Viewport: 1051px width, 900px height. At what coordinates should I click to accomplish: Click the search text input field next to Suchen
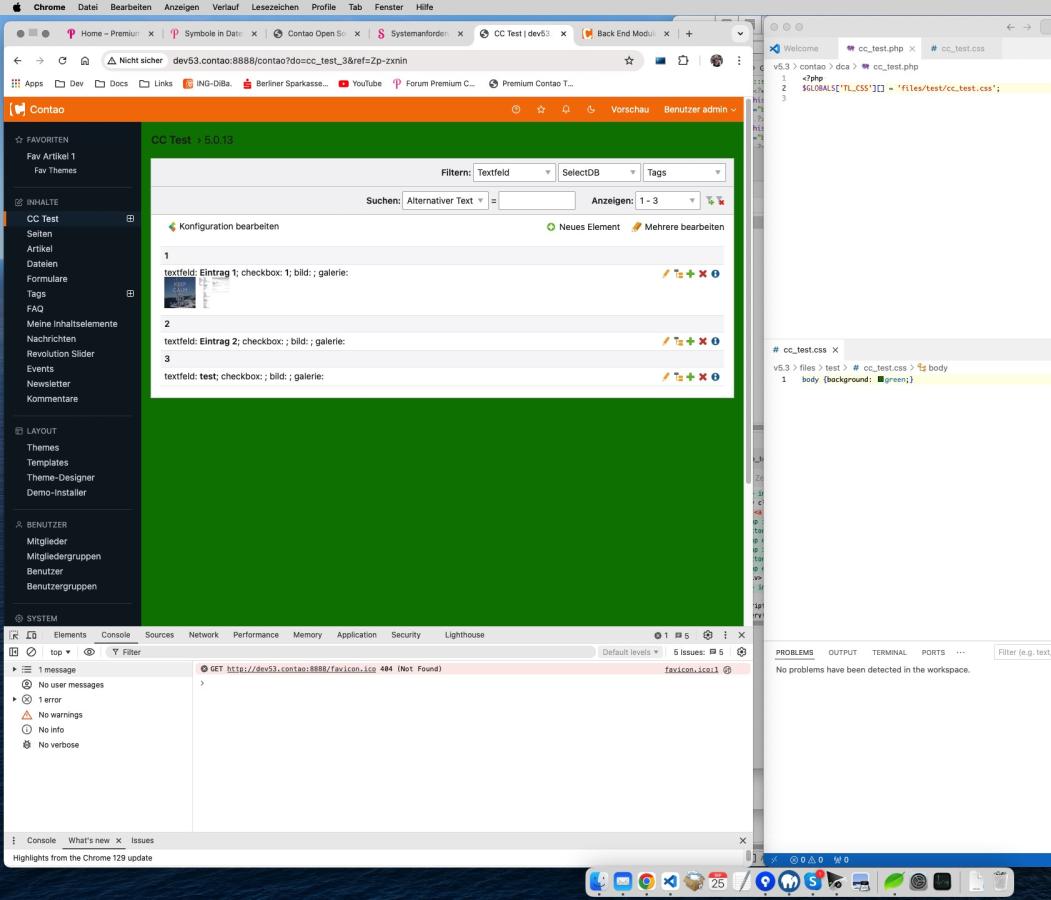(x=536, y=201)
